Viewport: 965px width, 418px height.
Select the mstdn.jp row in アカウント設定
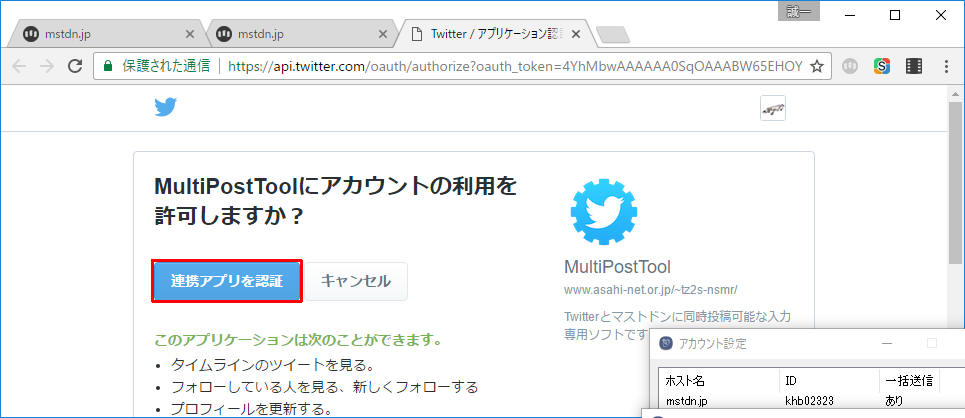click(812, 401)
